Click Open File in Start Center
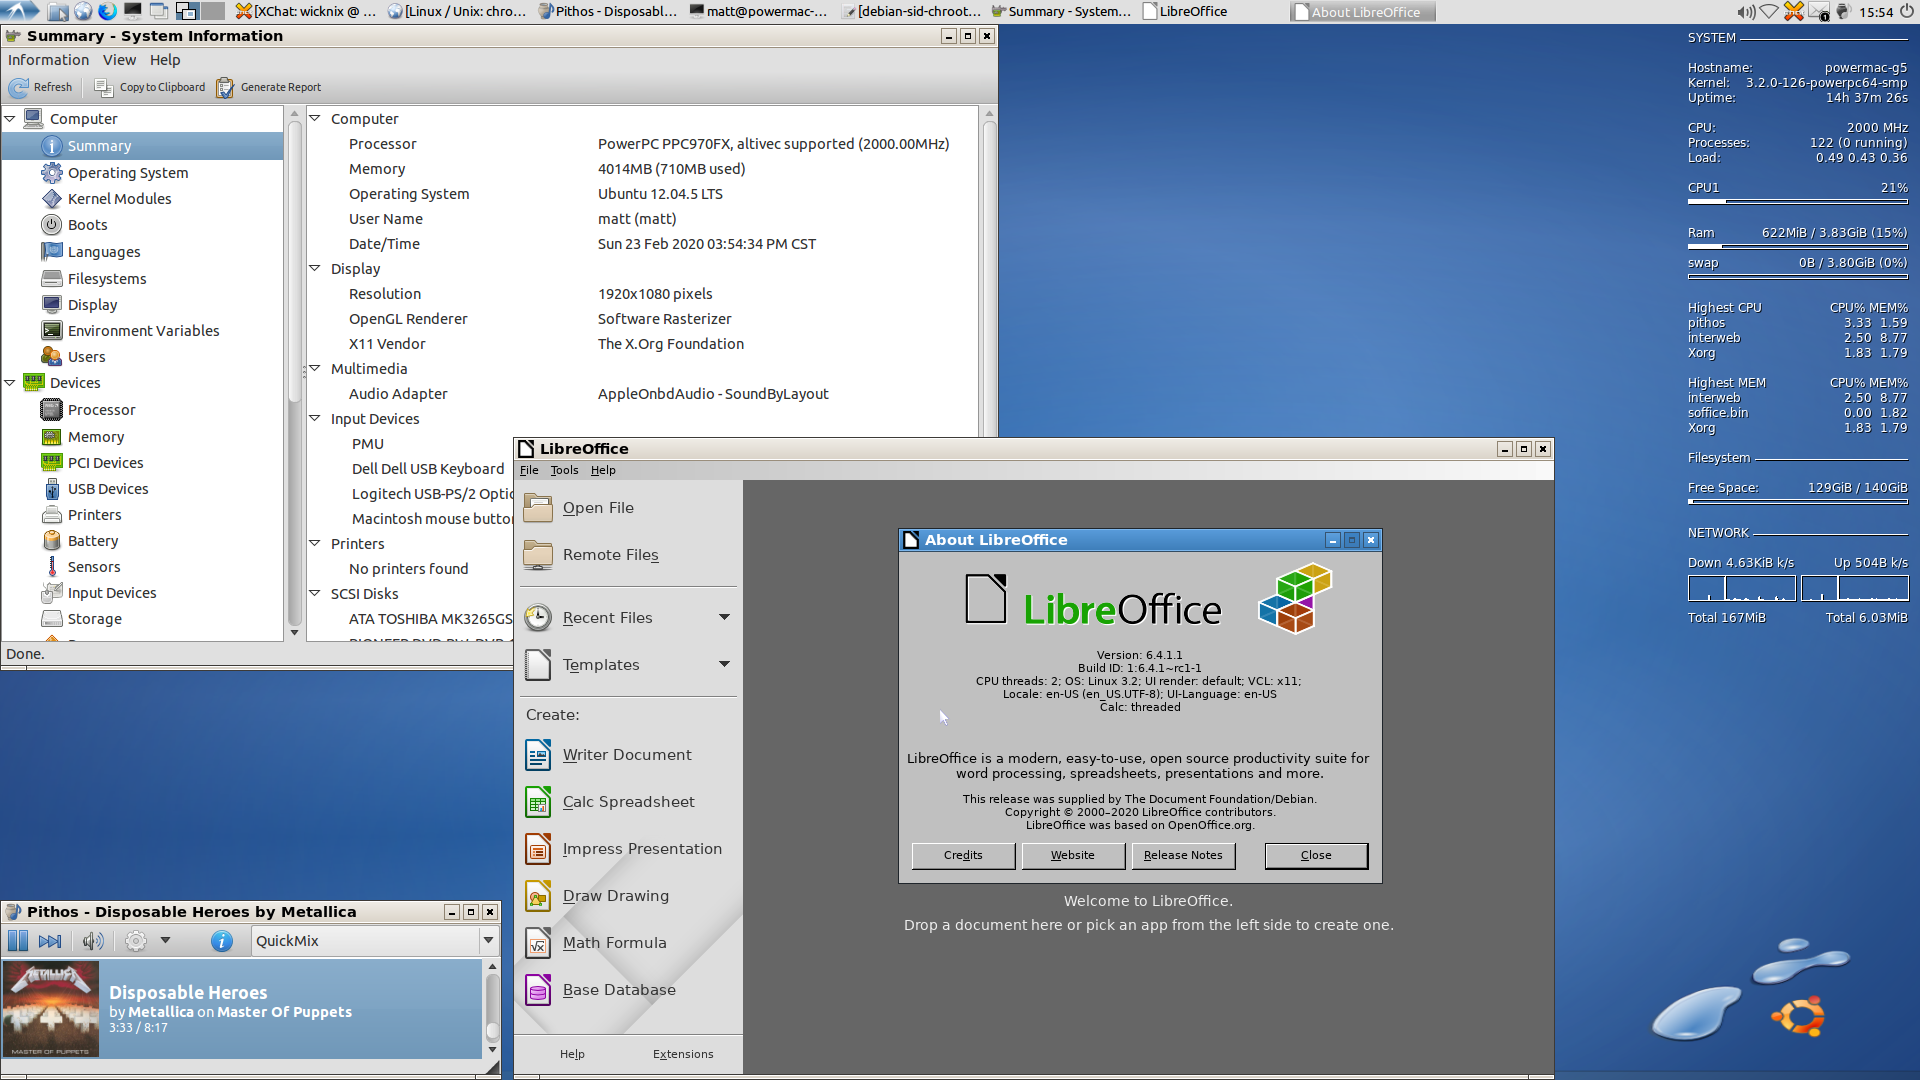The width and height of the screenshot is (1920, 1080). point(598,508)
